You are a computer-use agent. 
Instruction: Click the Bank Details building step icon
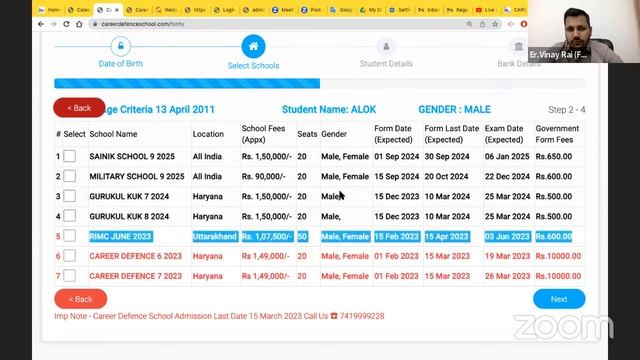click(518, 46)
